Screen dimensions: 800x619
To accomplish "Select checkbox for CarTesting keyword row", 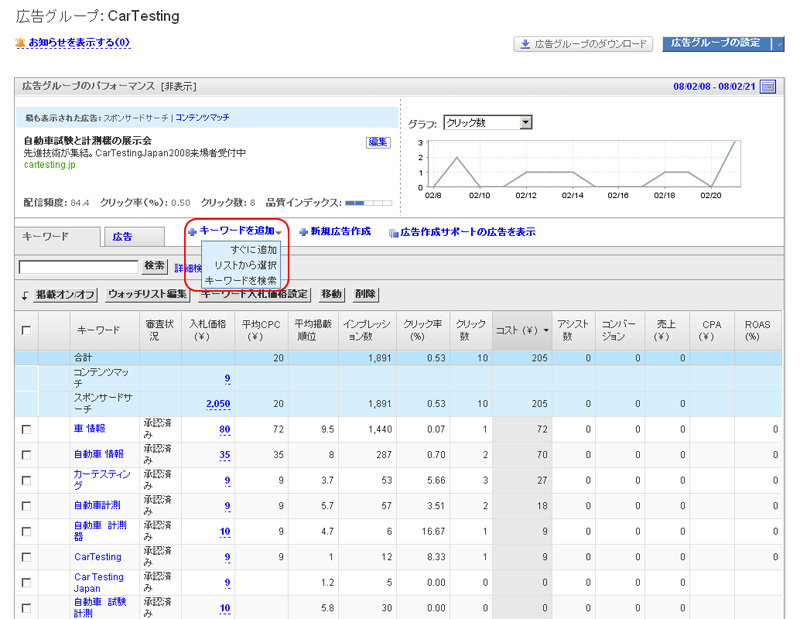I will pyautogui.click(x=26, y=557).
